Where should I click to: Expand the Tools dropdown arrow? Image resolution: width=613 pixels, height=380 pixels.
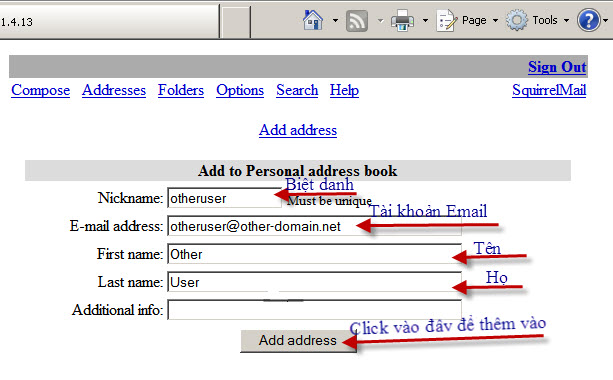click(566, 20)
